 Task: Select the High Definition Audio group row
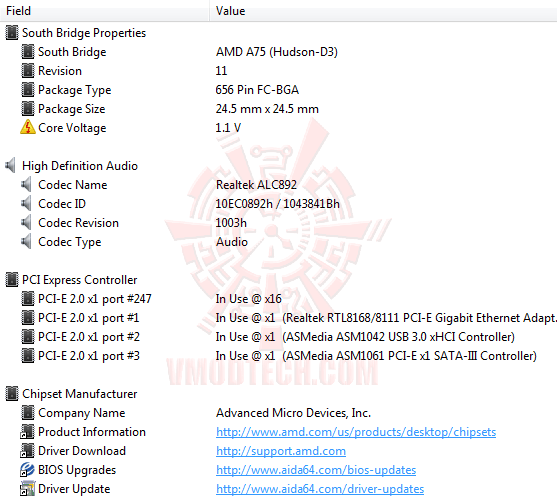point(80,166)
